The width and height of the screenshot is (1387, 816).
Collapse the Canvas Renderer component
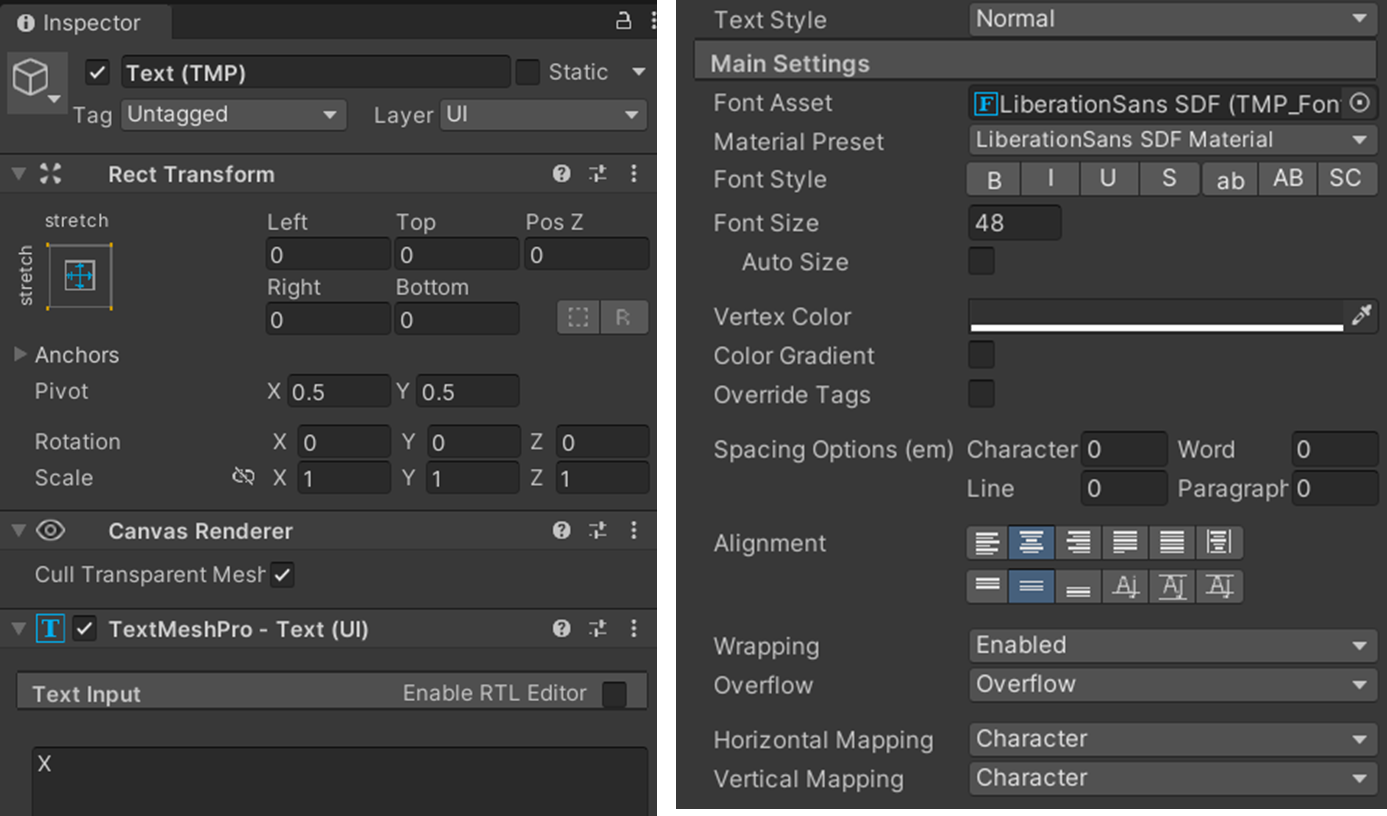point(18,531)
